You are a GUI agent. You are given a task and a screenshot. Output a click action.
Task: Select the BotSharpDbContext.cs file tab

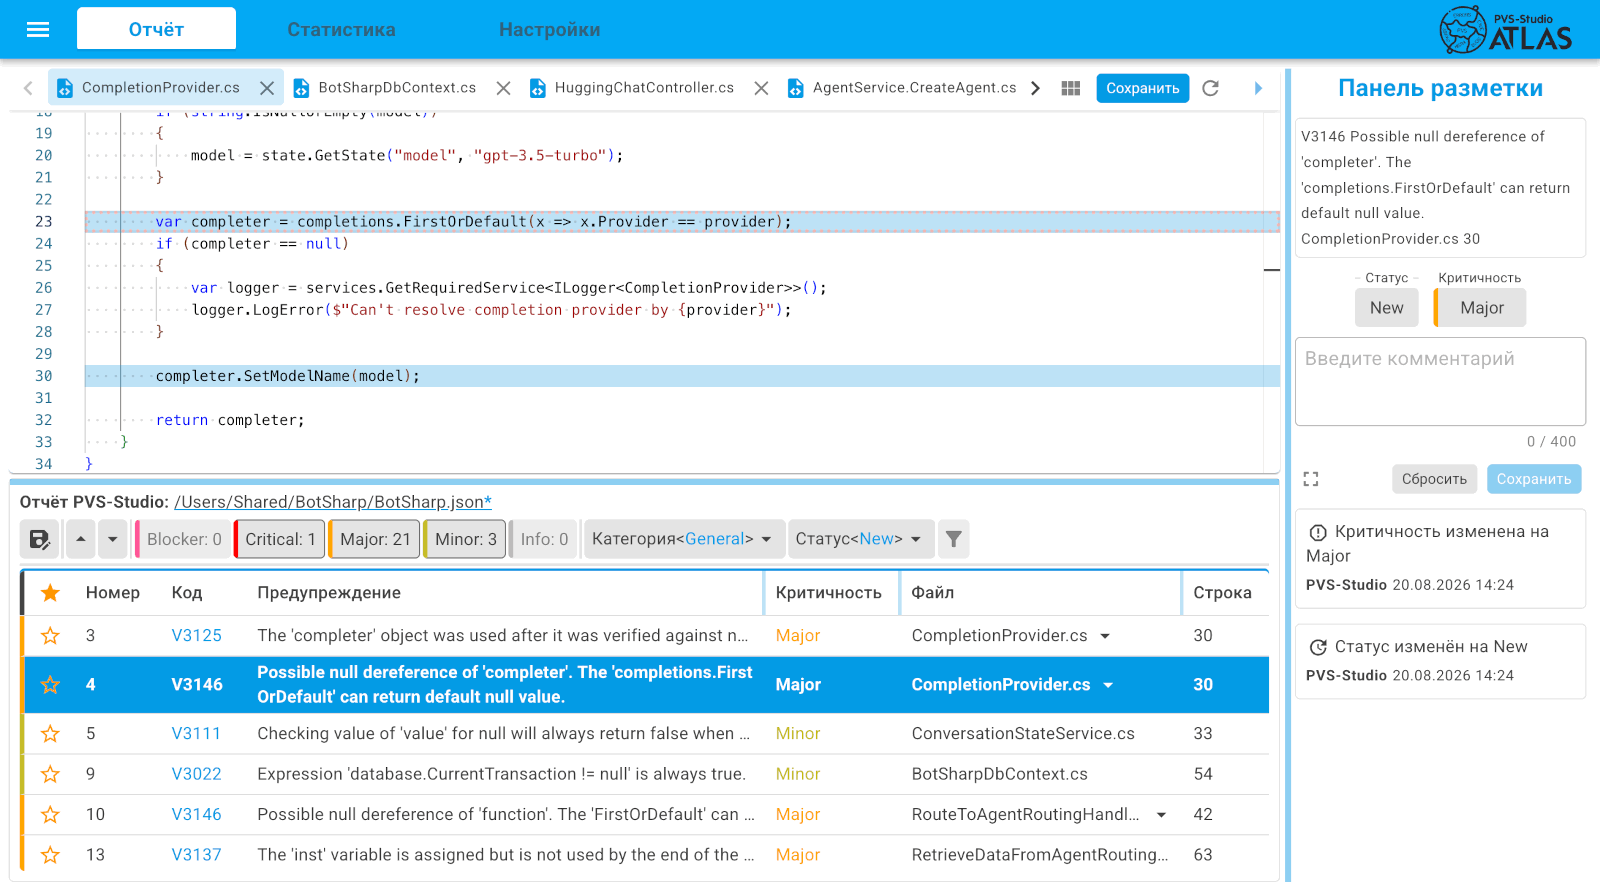point(397,88)
